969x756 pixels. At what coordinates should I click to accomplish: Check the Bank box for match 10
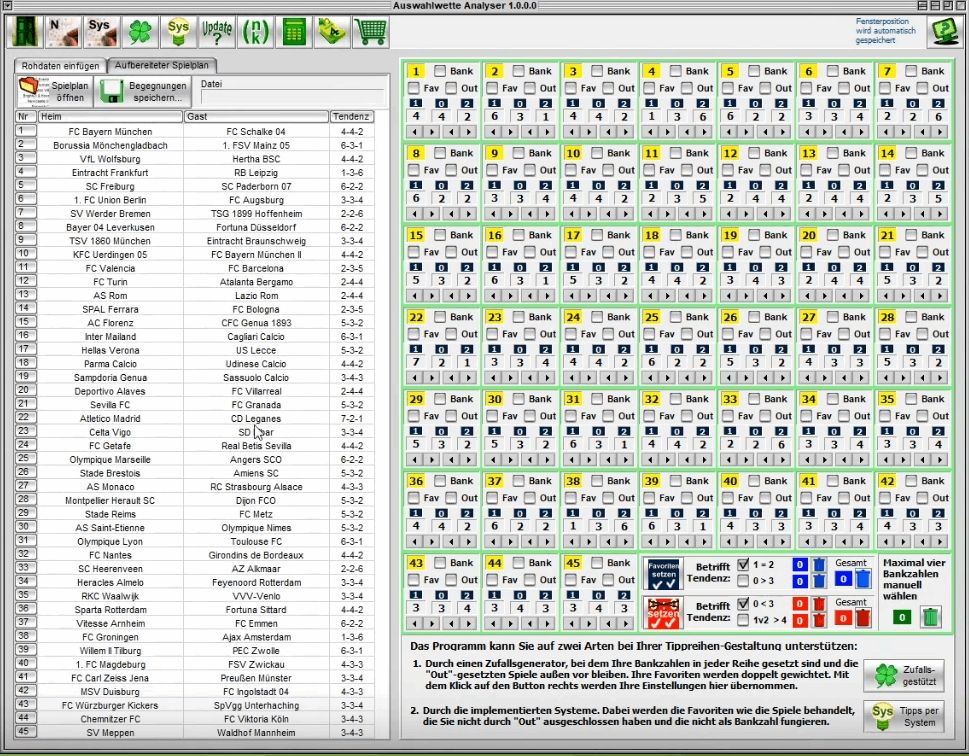pos(597,153)
